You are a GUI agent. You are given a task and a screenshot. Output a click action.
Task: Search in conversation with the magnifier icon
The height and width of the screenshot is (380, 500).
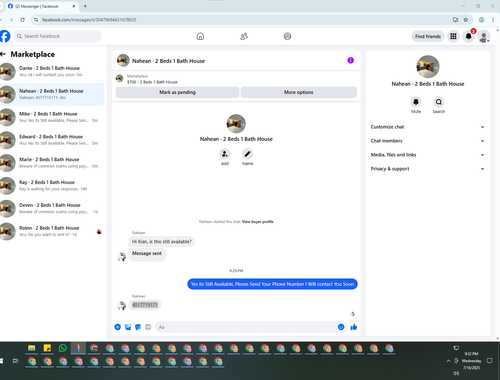[439, 102]
